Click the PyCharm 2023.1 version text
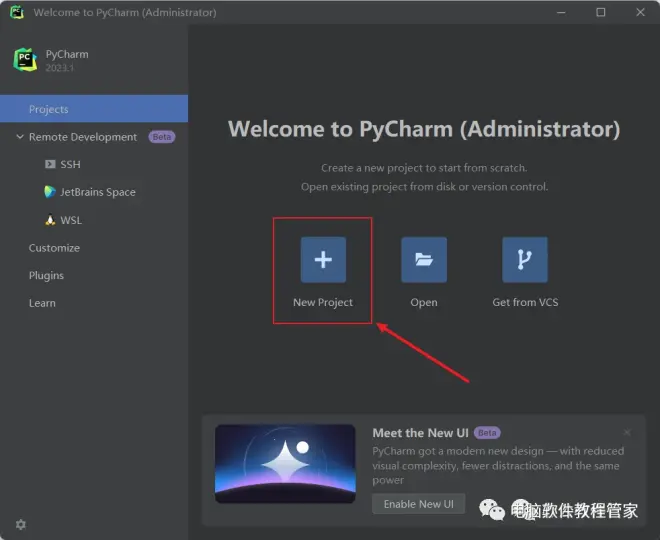The image size is (660, 540). click(59, 68)
